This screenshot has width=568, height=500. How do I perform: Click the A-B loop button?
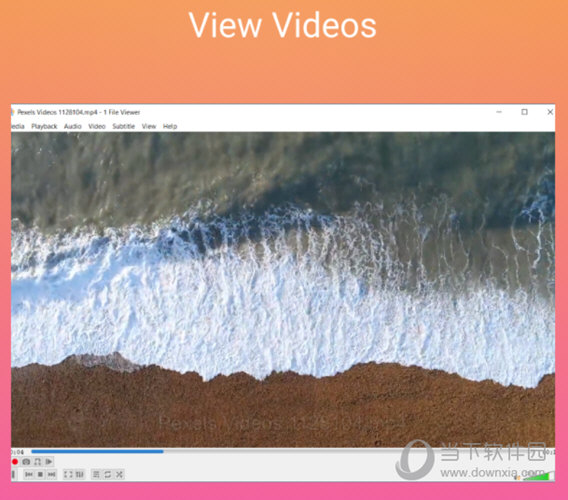[37, 462]
